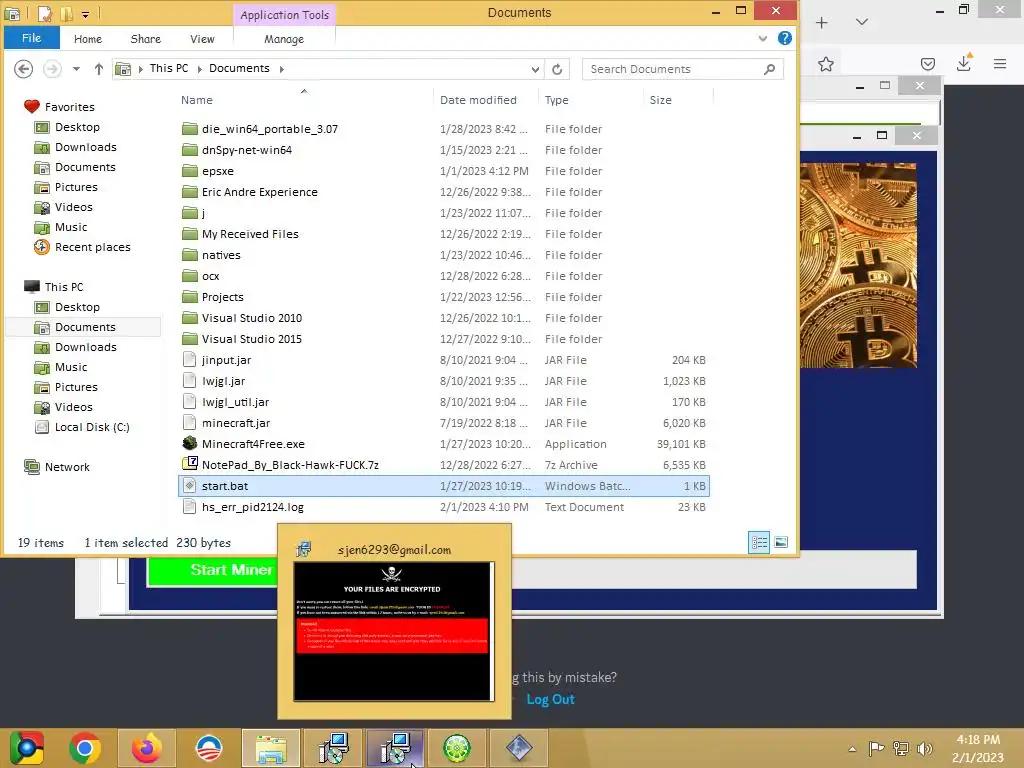Open address bar history dropdown
The width and height of the screenshot is (1024, 768).
click(x=535, y=69)
